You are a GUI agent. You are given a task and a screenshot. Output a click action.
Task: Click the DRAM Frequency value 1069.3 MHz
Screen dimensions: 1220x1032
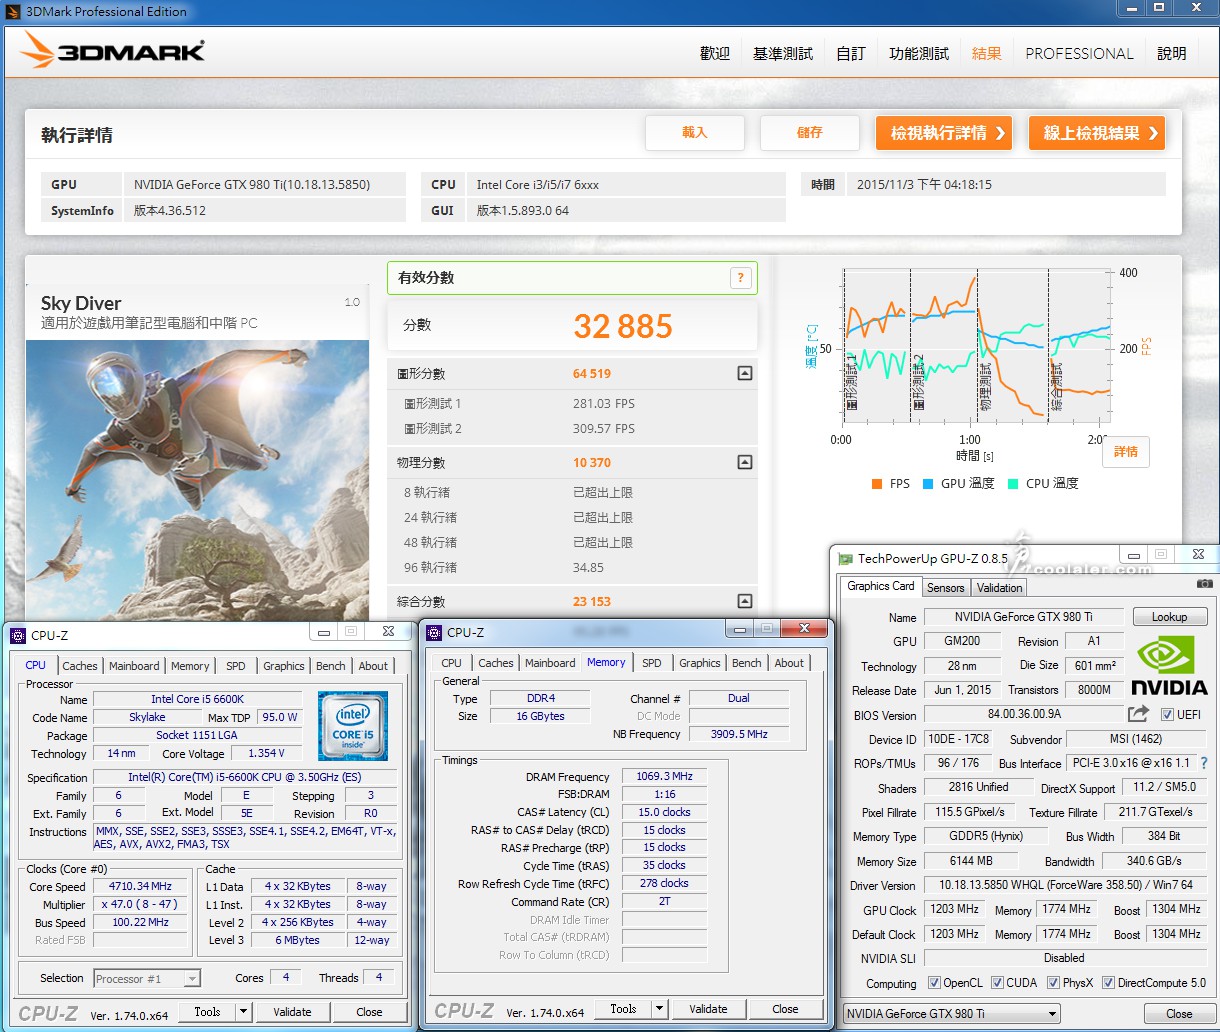664,776
